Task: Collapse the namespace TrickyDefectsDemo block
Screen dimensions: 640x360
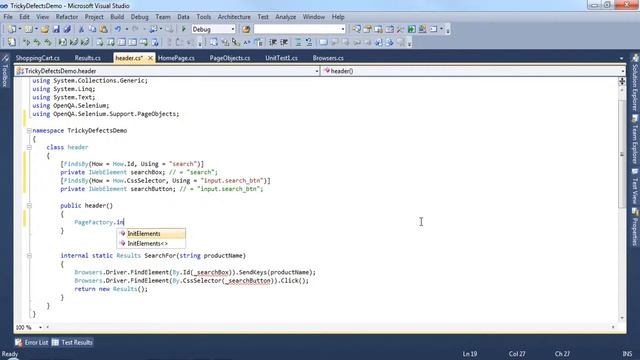Action: tap(29, 131)
